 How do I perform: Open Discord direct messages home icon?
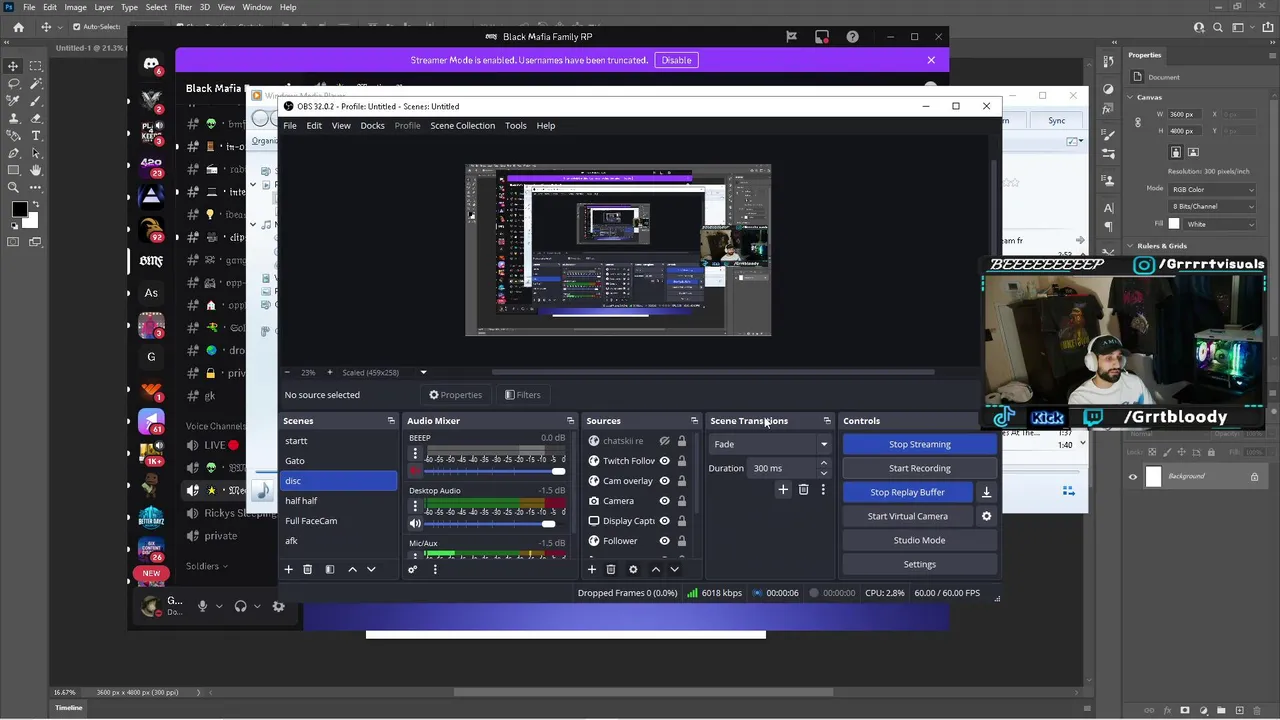pos(151,64)
